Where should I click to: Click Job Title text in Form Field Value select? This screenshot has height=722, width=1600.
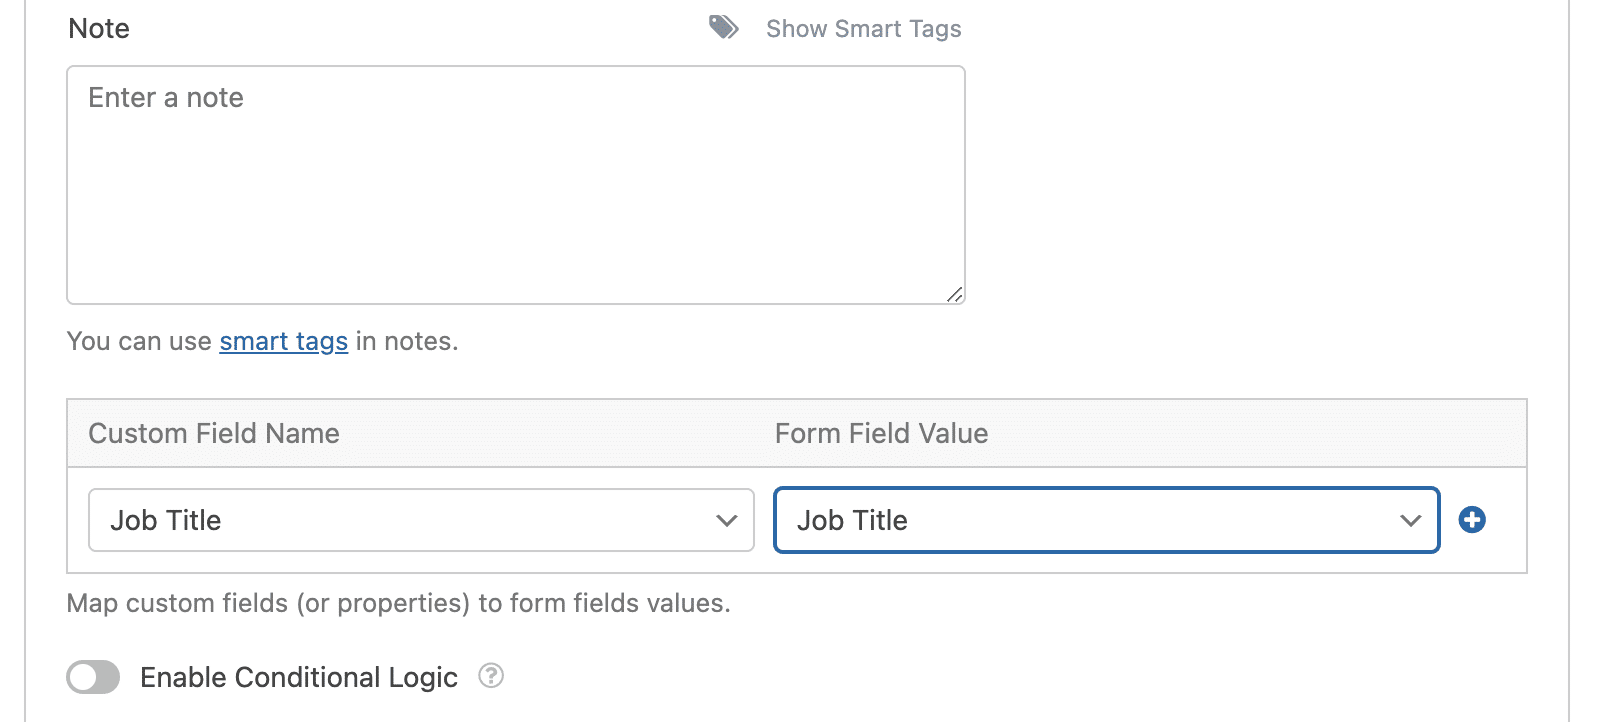pyautogui.click(x=852, y=521)
